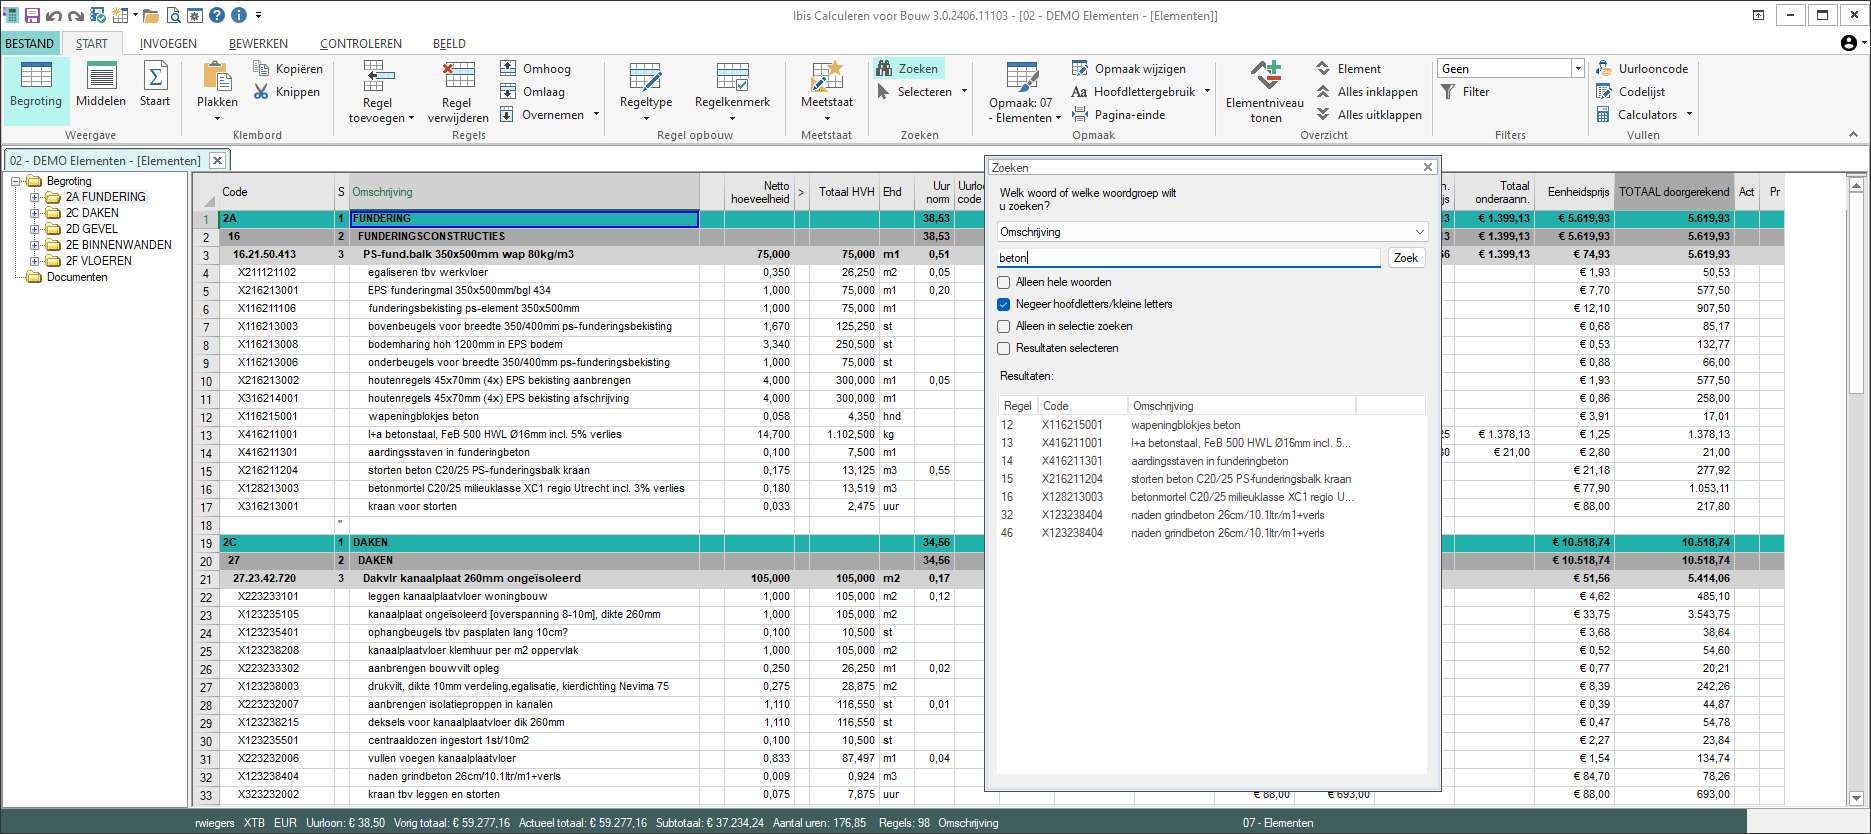Click the print preview magnifier icon
This screenshot has width=1871, height=834.
coord(173,15)
